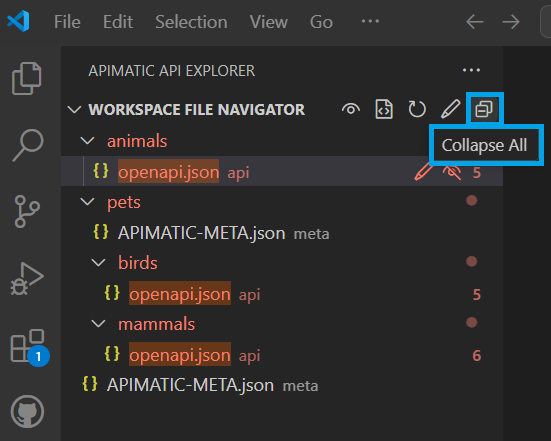The image size is (551, 441).
Task: Open the View menu
Action: 269,22
